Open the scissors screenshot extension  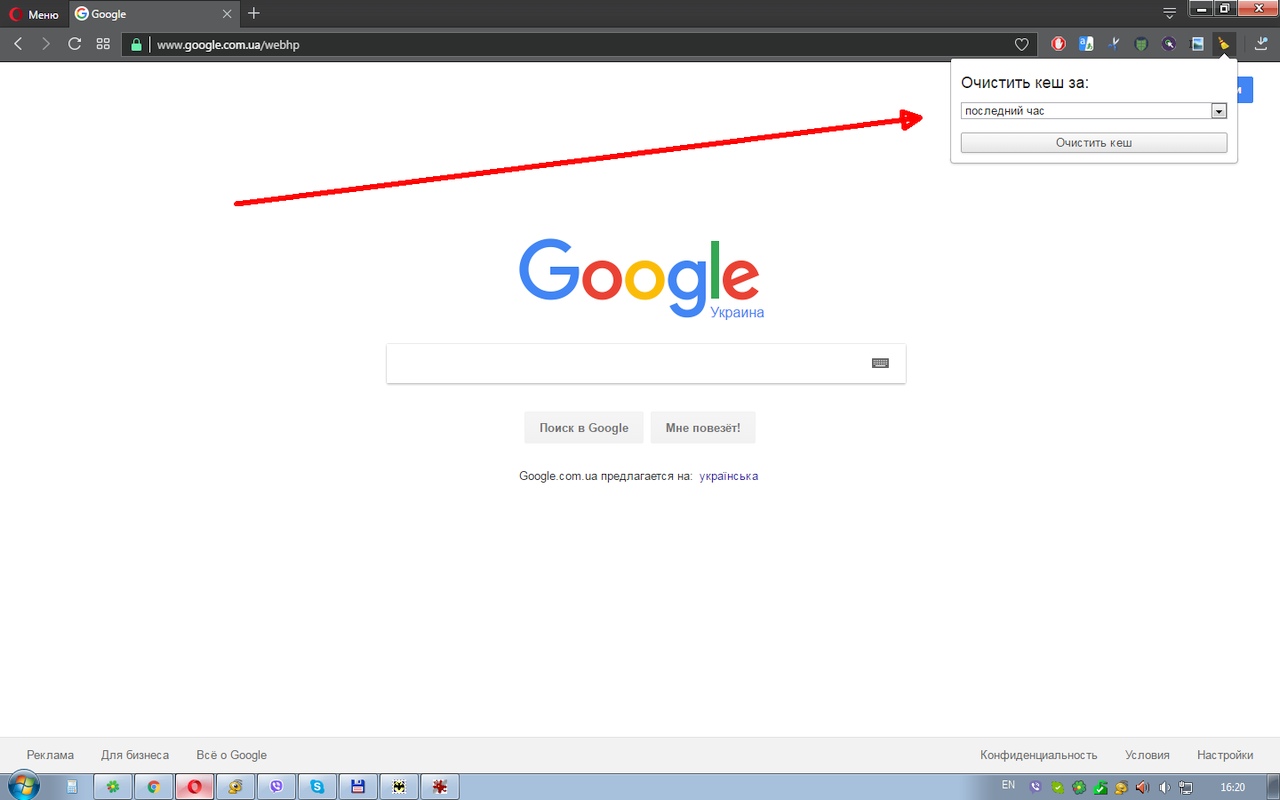(x=1113, y=44)
